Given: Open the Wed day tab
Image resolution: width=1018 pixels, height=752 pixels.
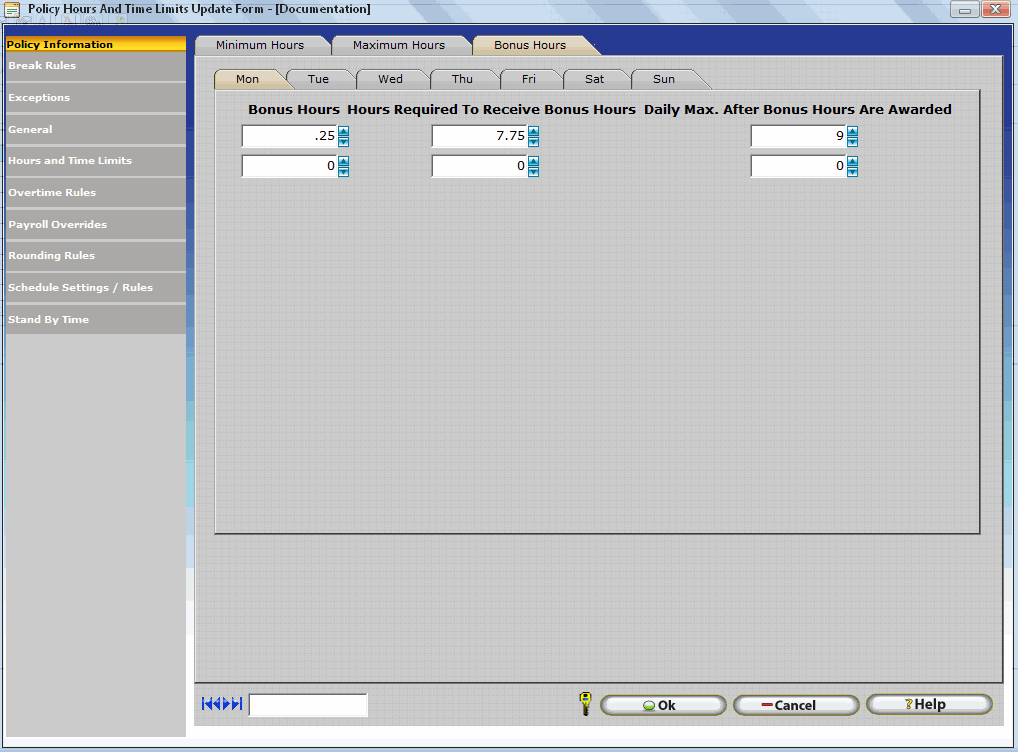Looking at the screenshot, I should coord(390,79).
